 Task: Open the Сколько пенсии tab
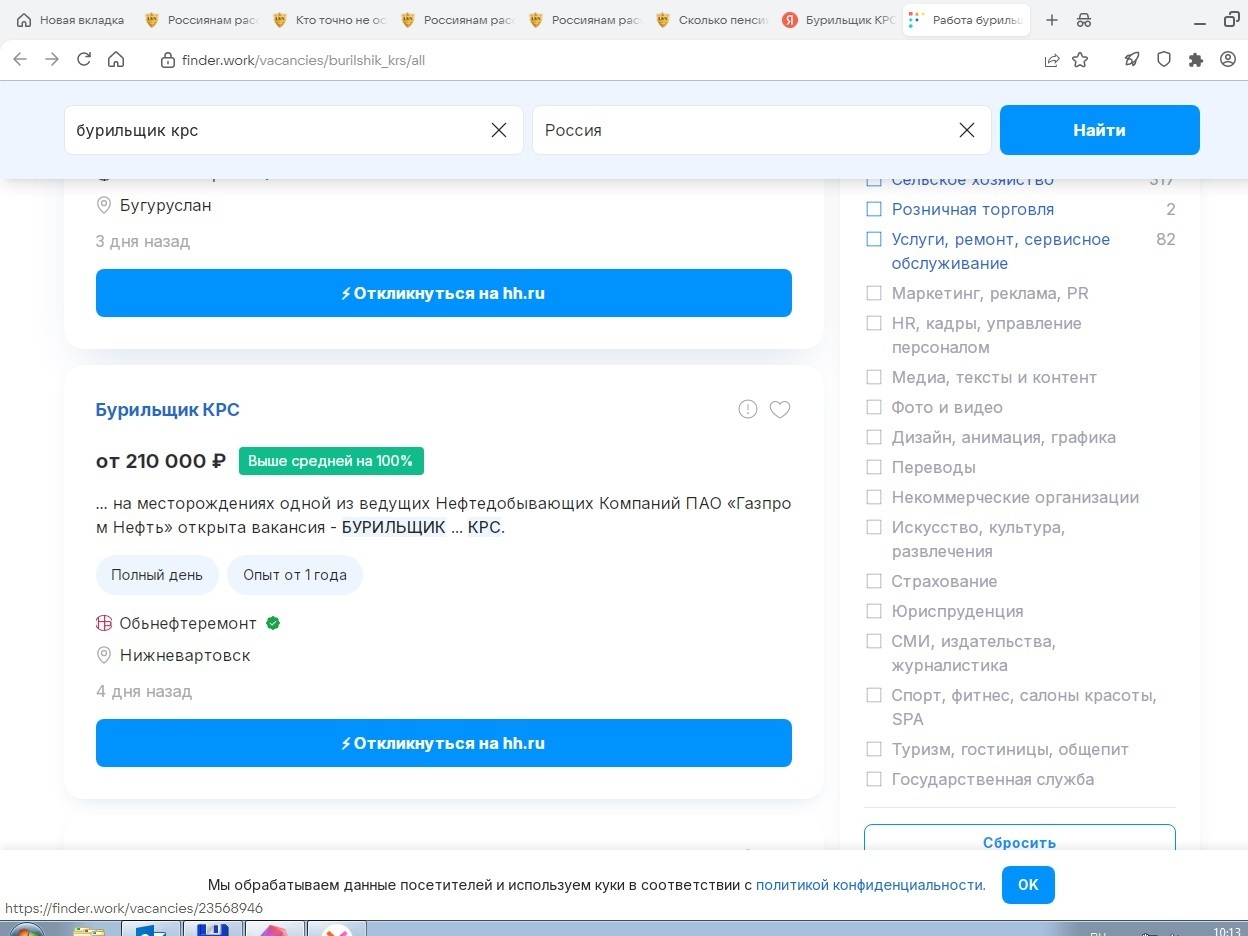(x=711, y=20)
